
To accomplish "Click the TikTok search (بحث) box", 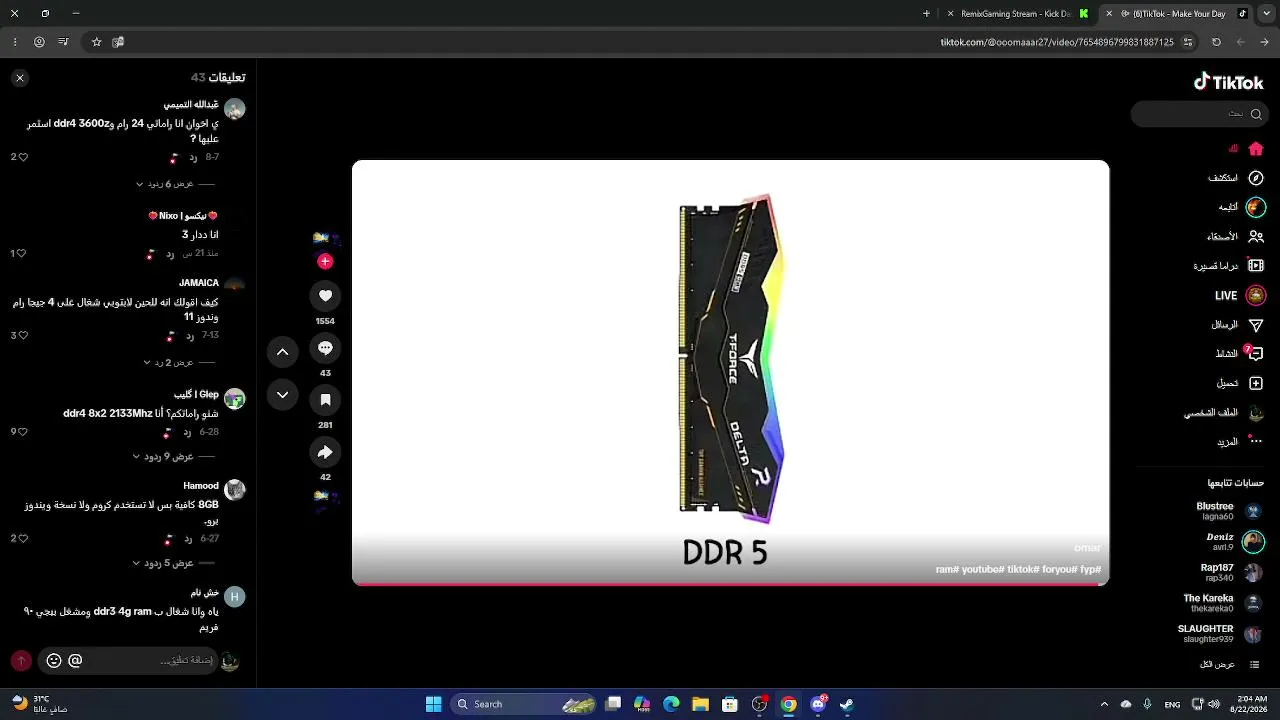I will [1198, 114].
